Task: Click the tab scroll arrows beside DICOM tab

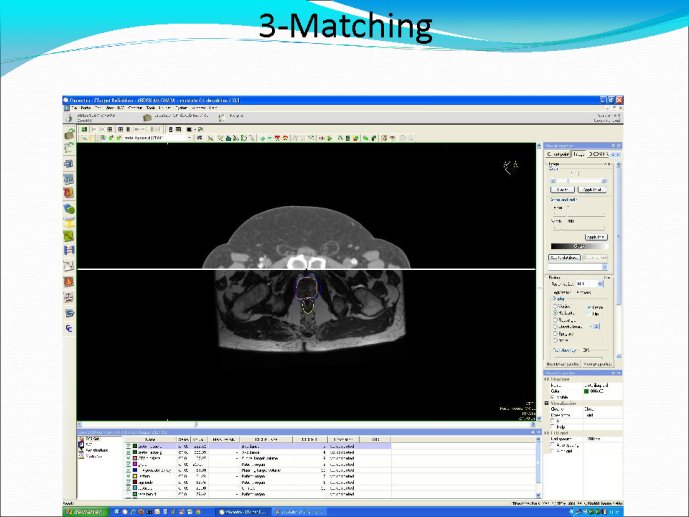Action: pos(616,155)
